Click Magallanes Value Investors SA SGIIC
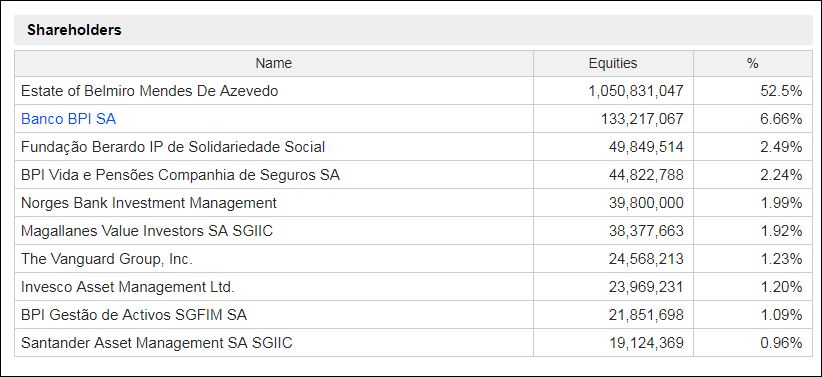The height and width of the screenshot is (377, 822). pyautogui.click(x=147, y=231)
